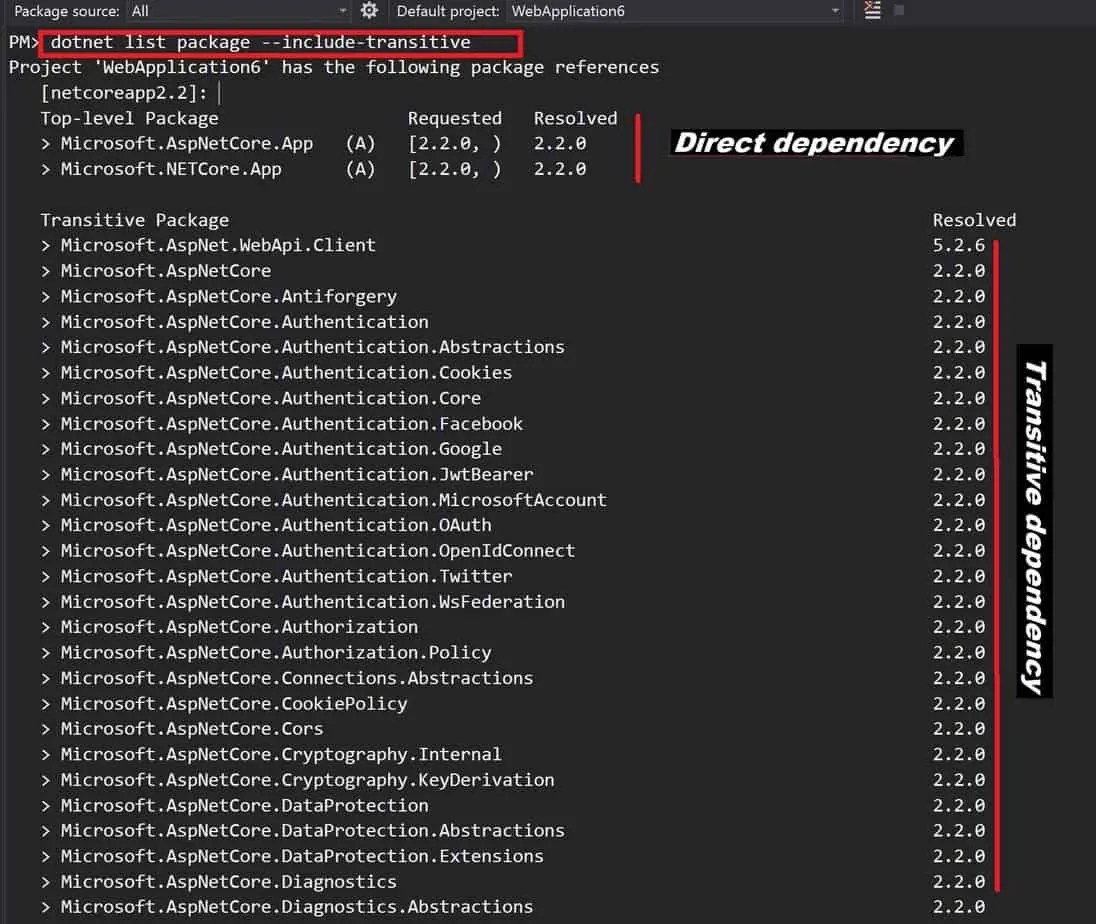Click the Microsoft.AspNetCore.App package row
The width and height of the screenshot is (1096, 924).
coord(313,144)
